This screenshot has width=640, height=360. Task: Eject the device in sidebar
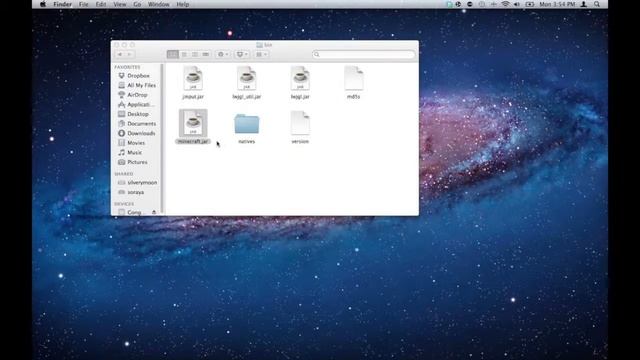[154, 212]
